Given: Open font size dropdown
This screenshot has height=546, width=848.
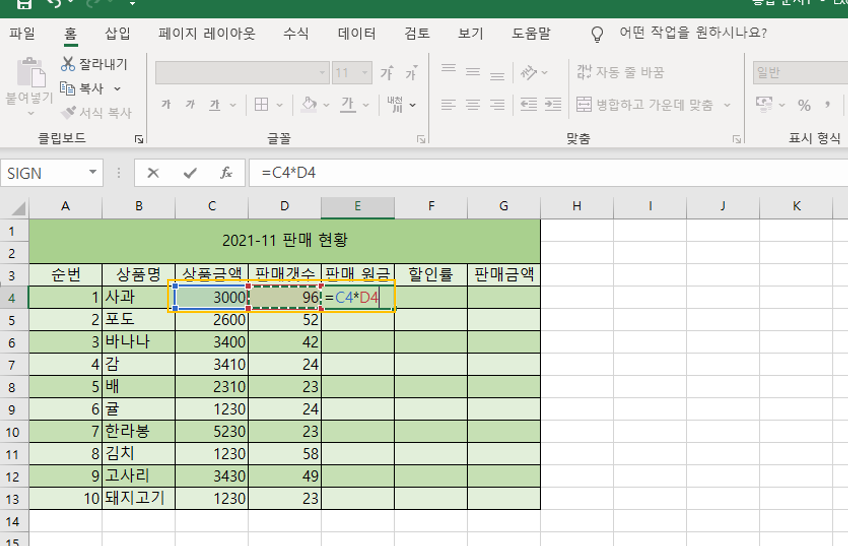Looking at the screenshot, I should coord(365,72).
